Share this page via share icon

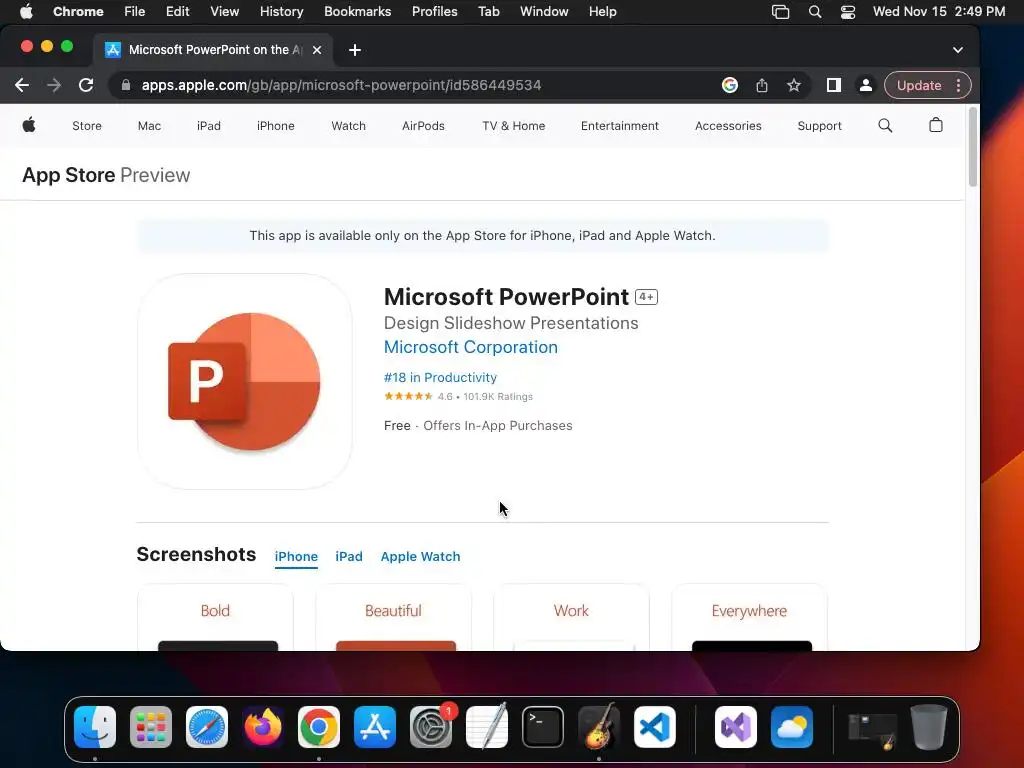(761, 85)
